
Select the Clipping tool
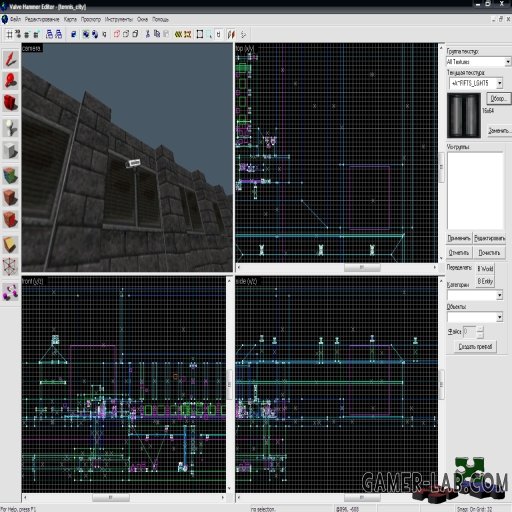11,244
